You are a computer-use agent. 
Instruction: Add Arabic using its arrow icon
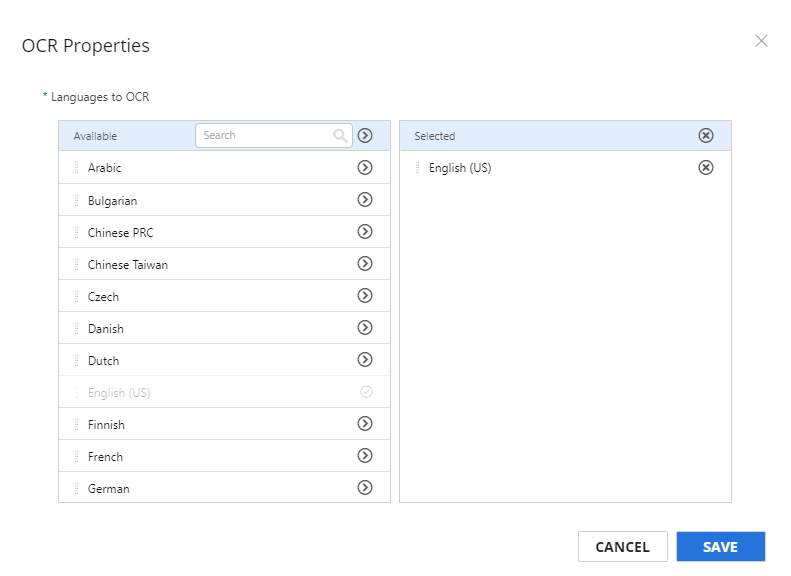pos(365,167)
